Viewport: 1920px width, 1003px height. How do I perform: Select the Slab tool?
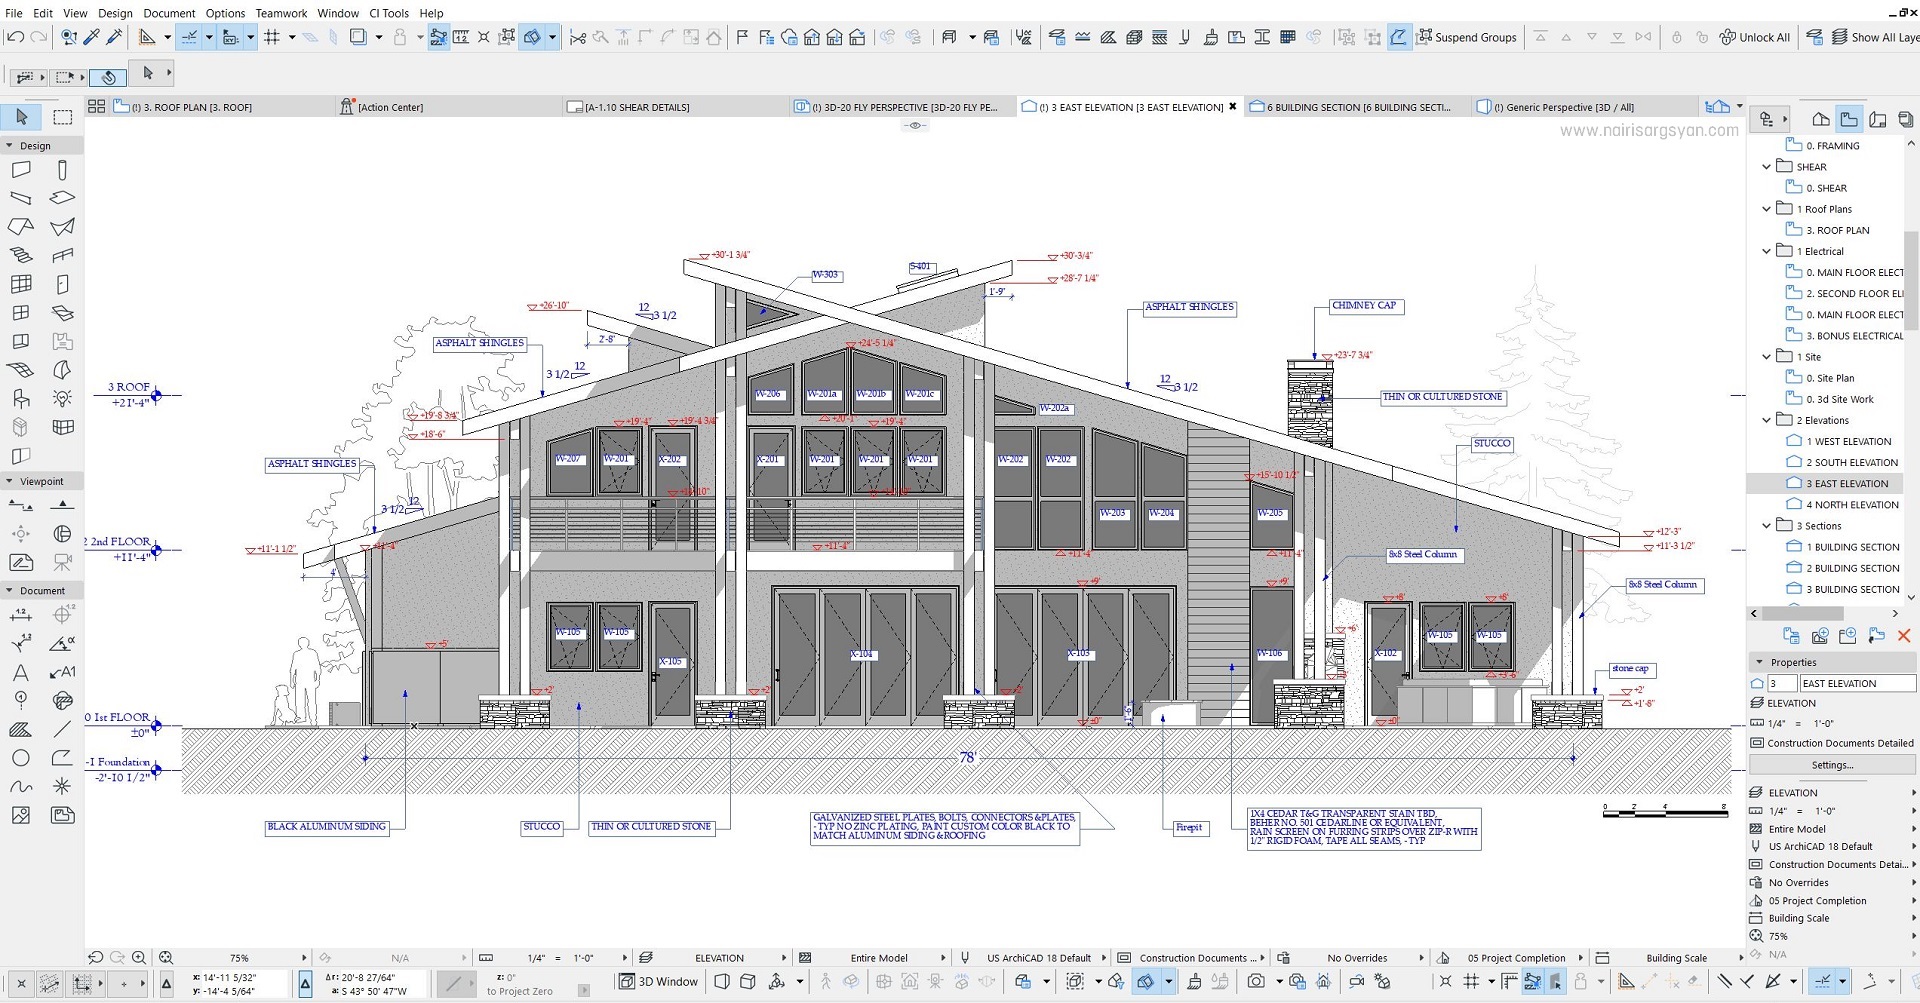pos(62,198)
